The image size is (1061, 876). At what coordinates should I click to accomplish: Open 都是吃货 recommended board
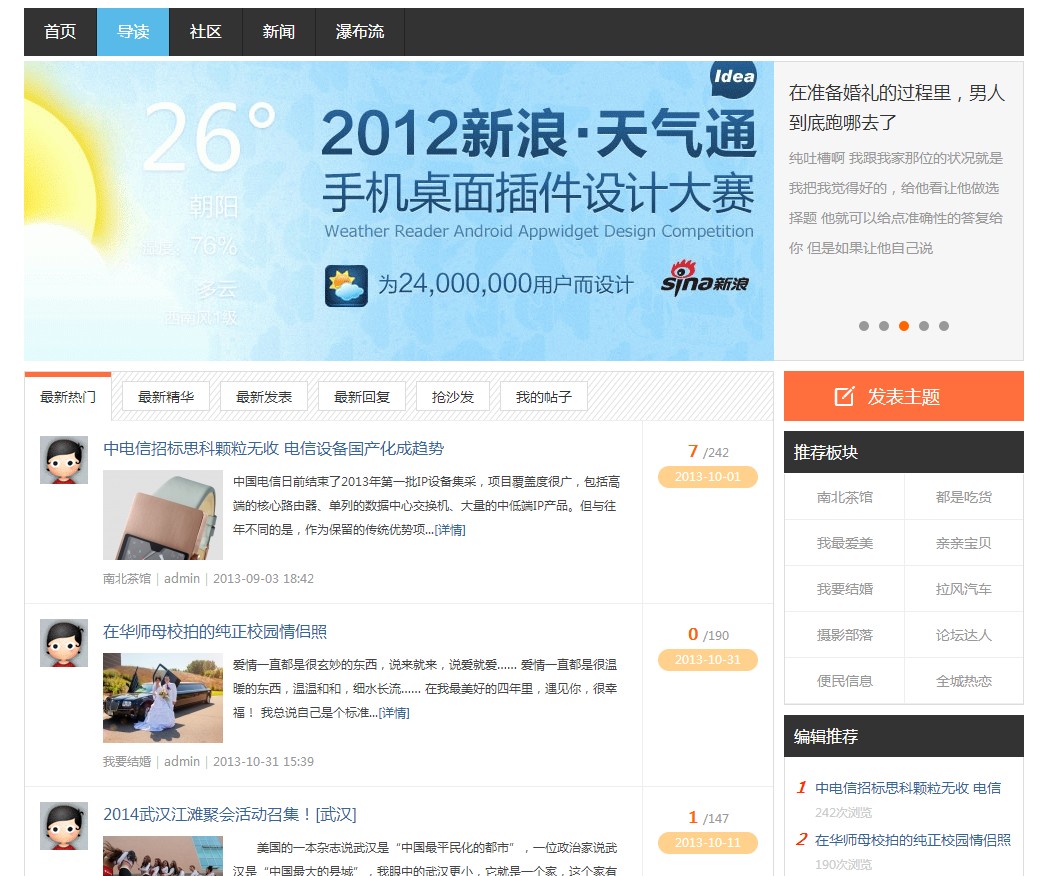click(x=964, y=497)
